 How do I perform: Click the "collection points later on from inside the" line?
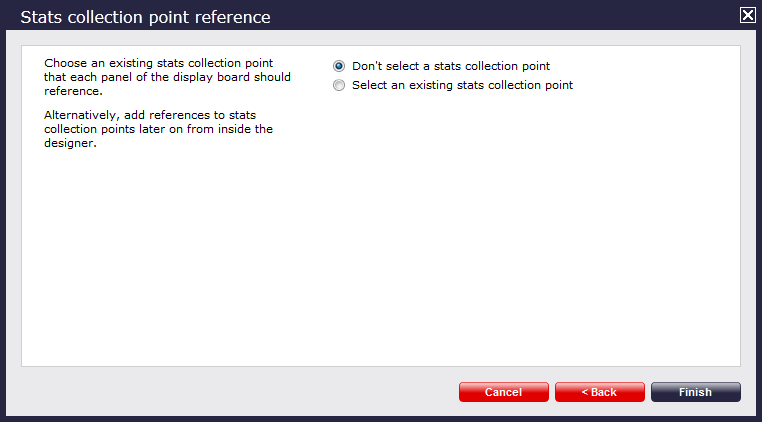pyautogui.click(x=158, y=129)
